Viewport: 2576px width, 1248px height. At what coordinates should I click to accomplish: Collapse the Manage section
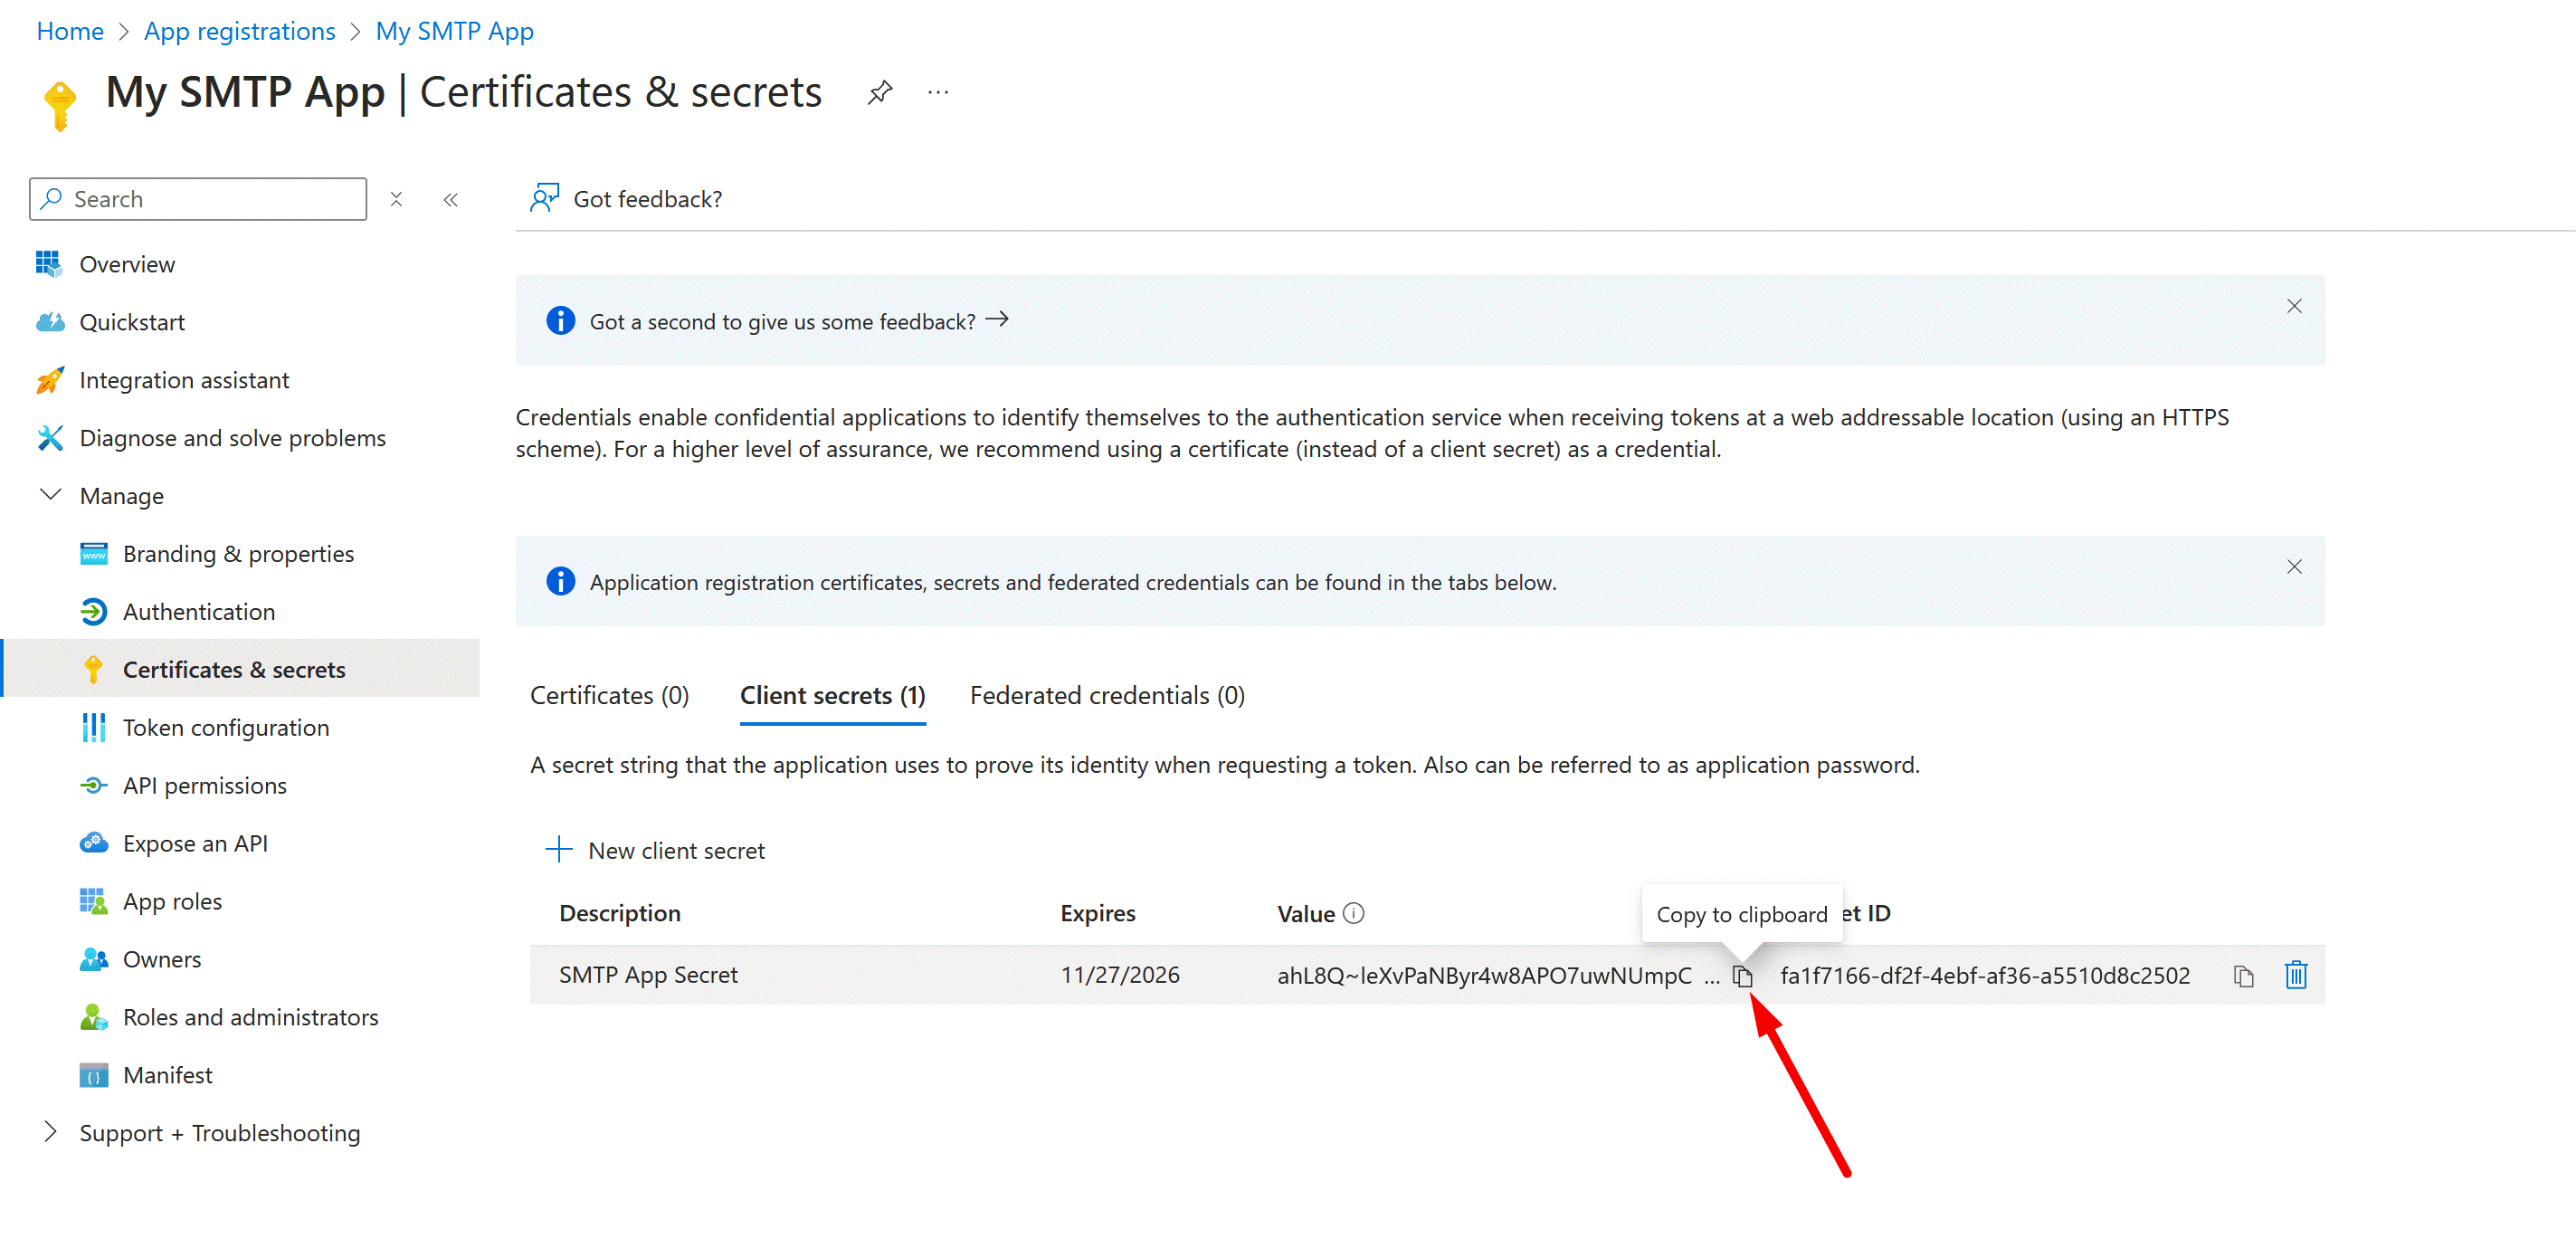pos(50,495)
